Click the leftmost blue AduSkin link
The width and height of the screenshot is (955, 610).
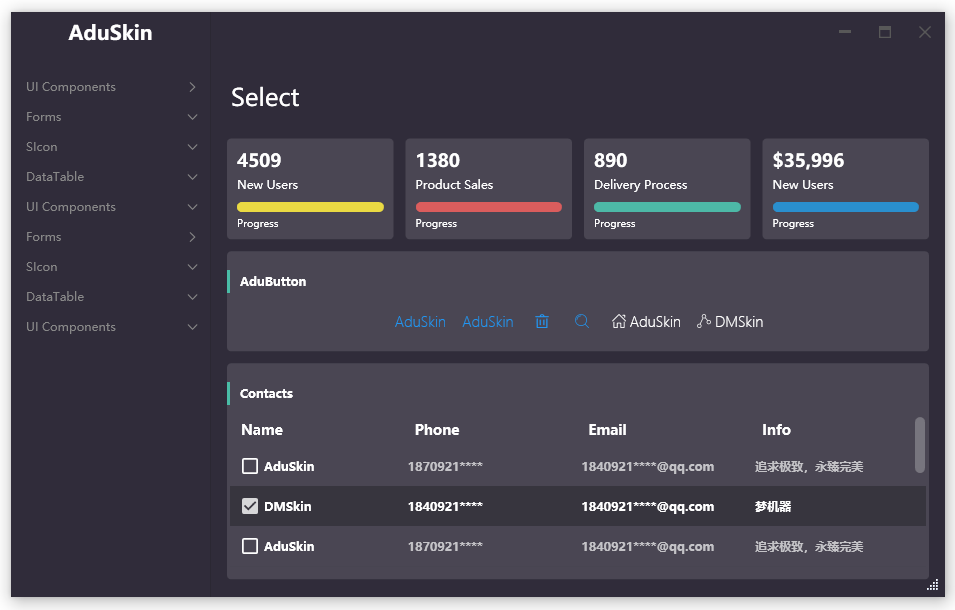point(420,322)
